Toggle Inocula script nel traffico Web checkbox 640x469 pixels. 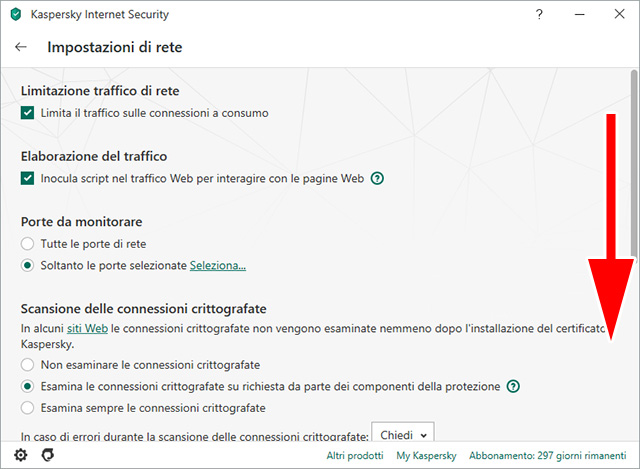coord(27,179)
